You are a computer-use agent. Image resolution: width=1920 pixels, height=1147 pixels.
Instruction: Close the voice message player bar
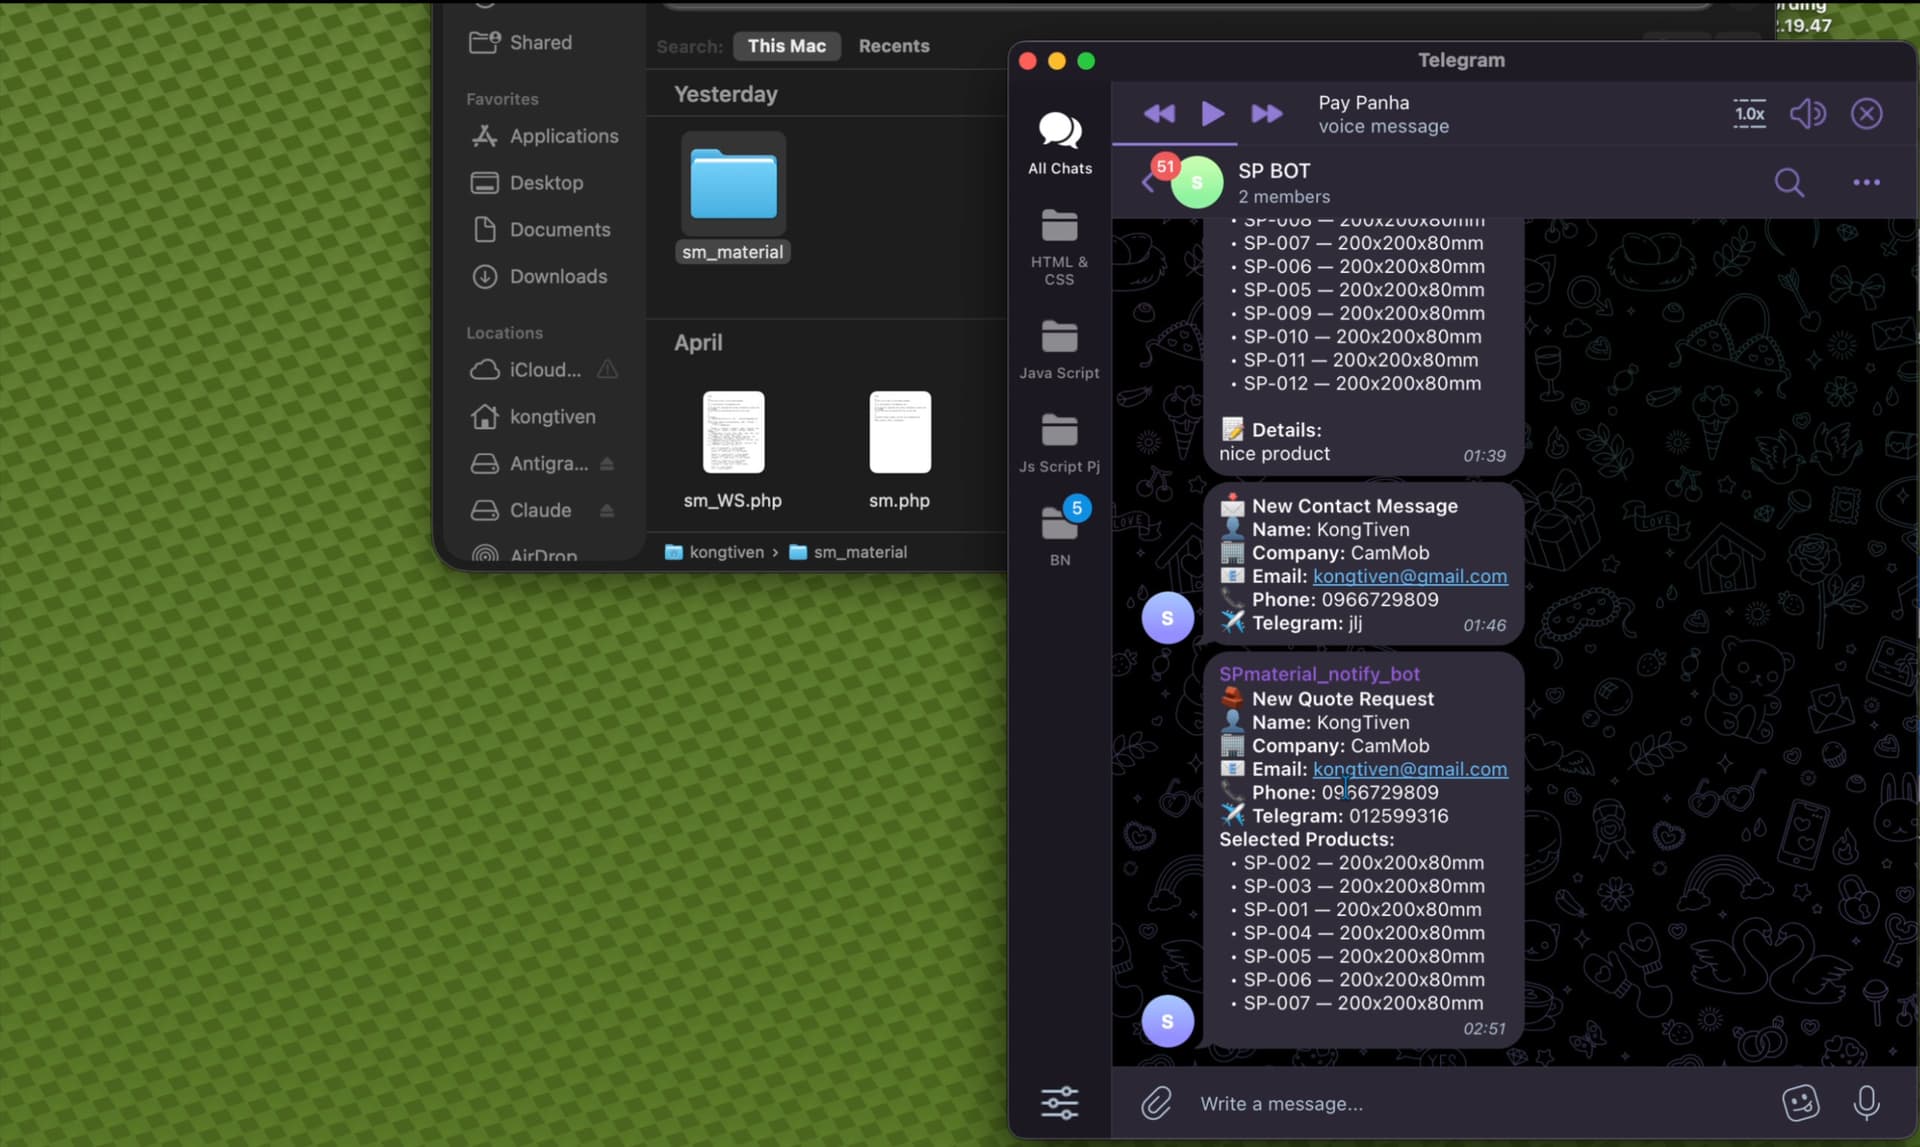point(1866,113)
